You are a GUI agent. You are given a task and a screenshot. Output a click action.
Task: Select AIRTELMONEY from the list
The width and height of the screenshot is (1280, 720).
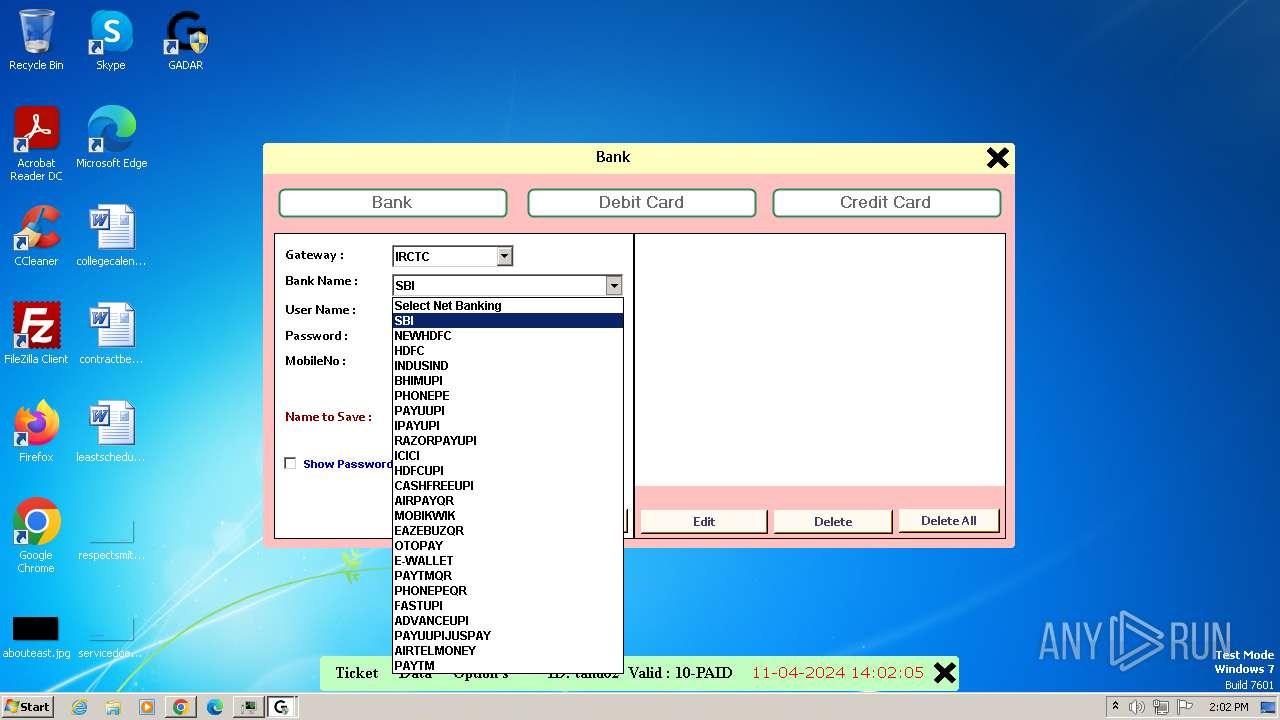tap(508, 651)
